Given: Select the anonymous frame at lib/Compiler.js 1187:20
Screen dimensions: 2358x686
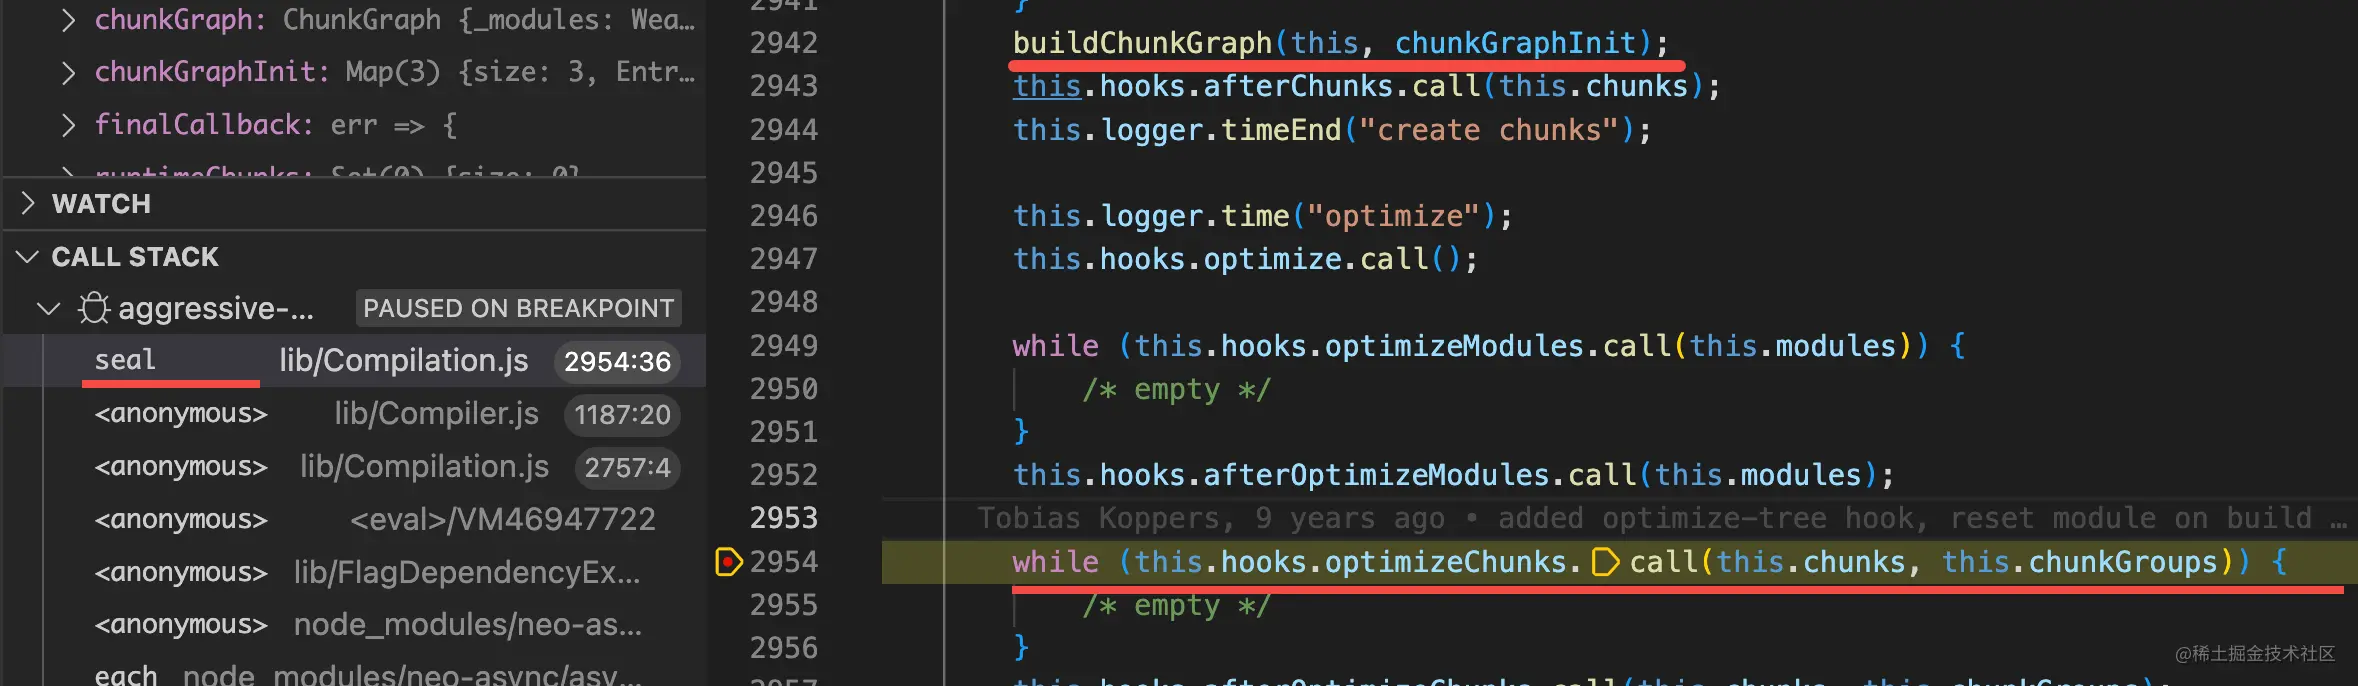Looking at the screenshot, I should point(355,414).
